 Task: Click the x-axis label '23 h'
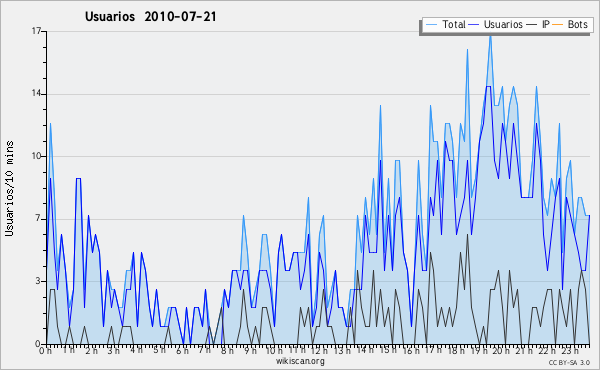[x=570, y=351]
